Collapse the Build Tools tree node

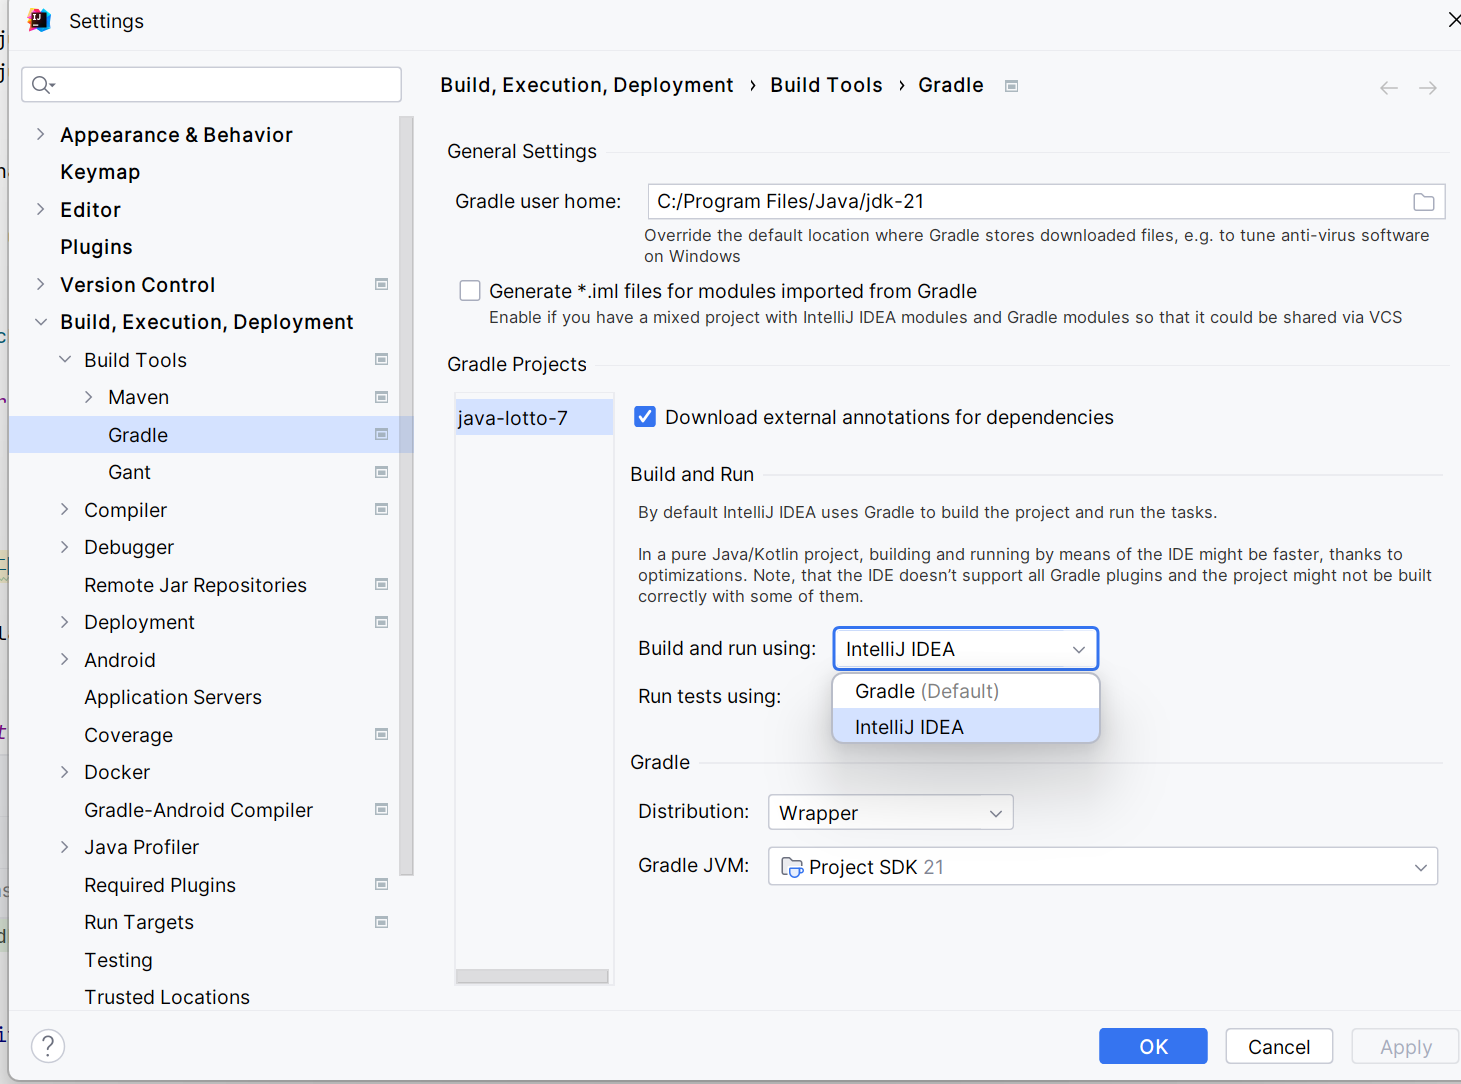[65, 359]
